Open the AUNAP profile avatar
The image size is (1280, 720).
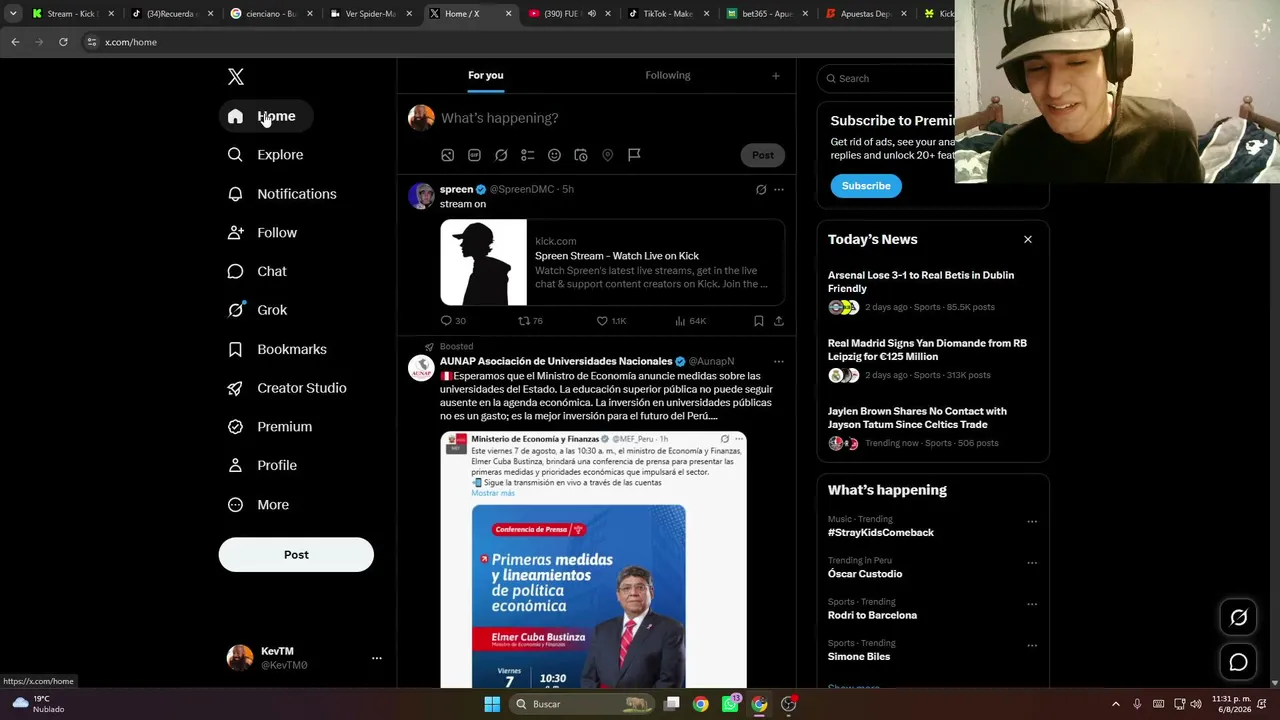coord(421,368)
